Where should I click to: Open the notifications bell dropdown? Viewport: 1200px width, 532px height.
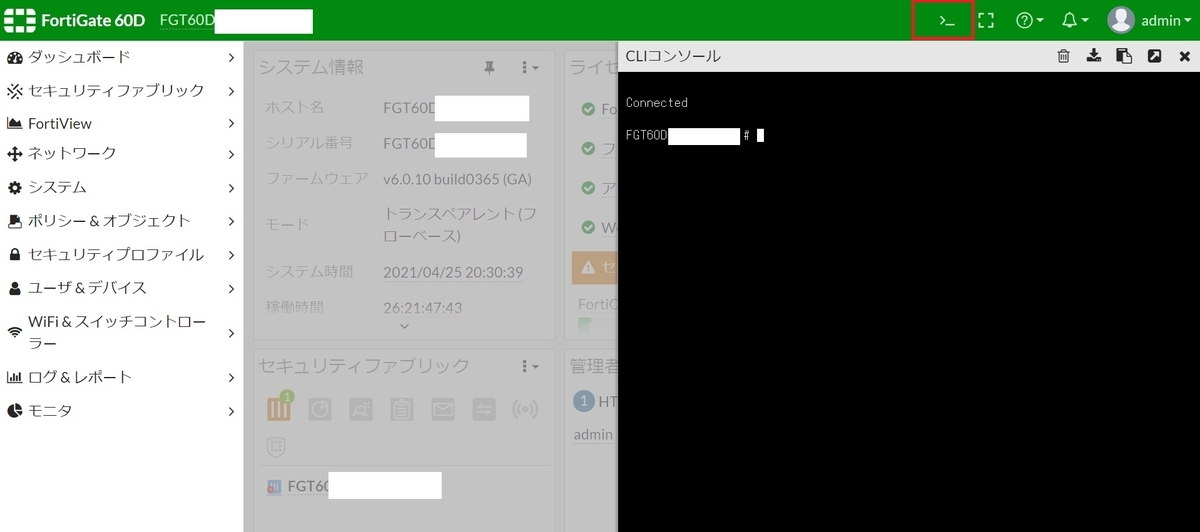pyautogui.click(x=1075, y=20)
